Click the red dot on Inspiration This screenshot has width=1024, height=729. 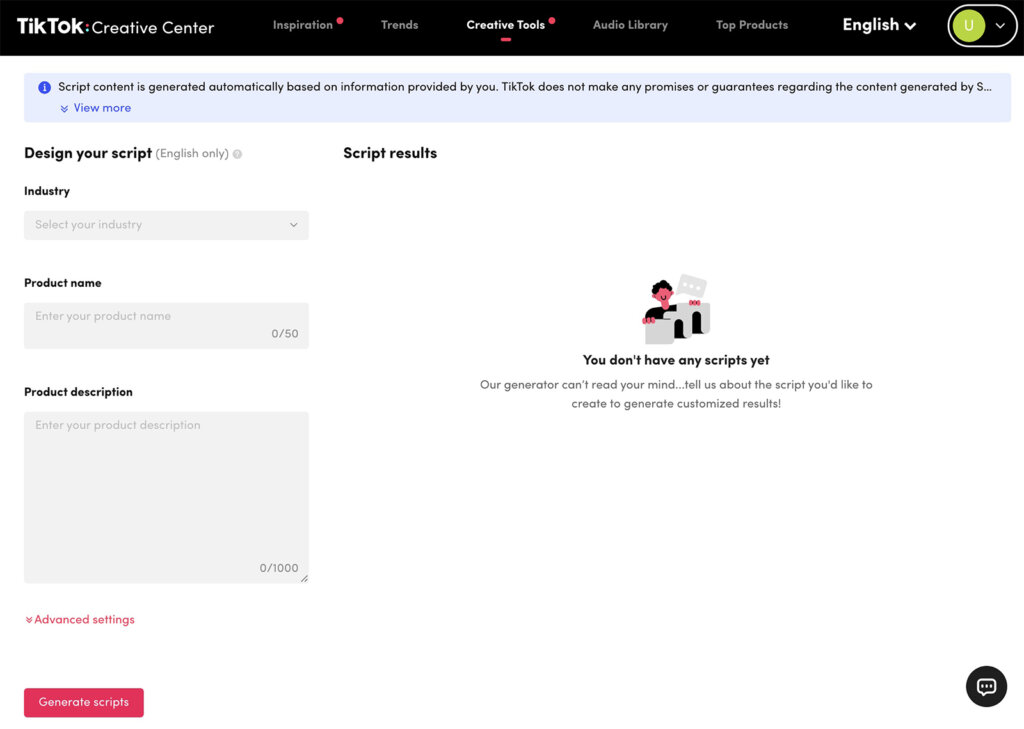point(339,18)
